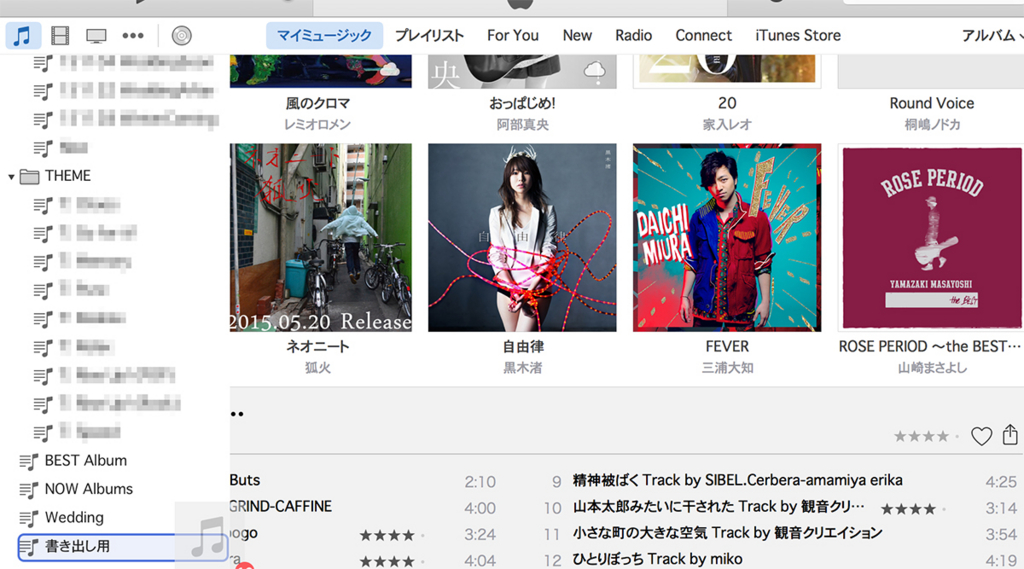The image size is (1024, 569).
Task: Open the For You tab
Action: coord(513,35)
